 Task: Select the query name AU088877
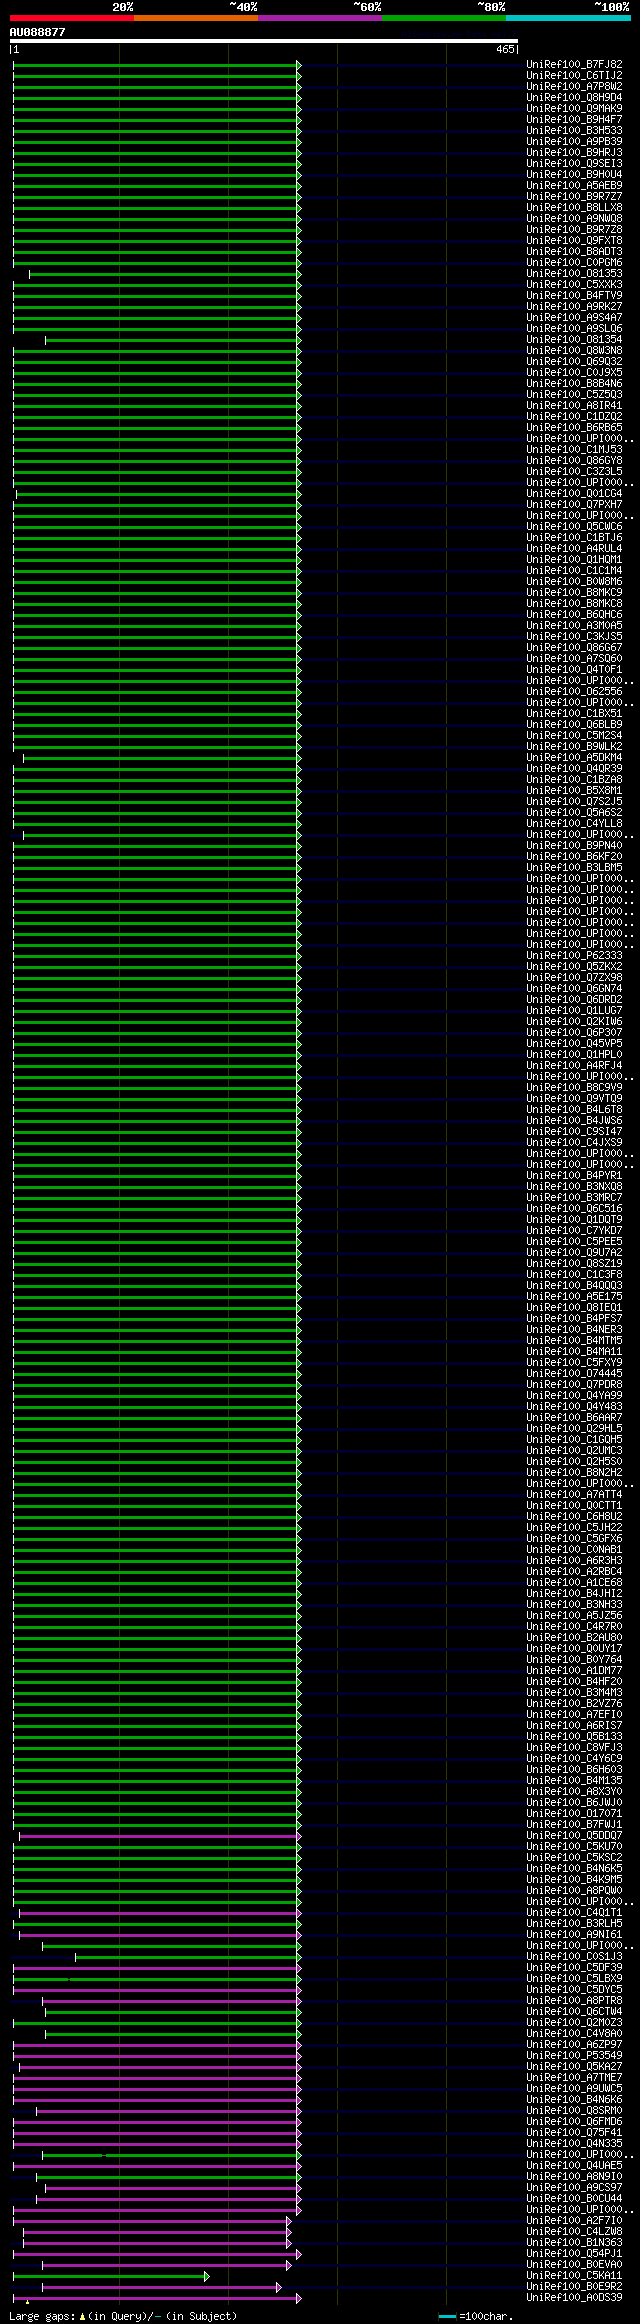click(37, 32)
